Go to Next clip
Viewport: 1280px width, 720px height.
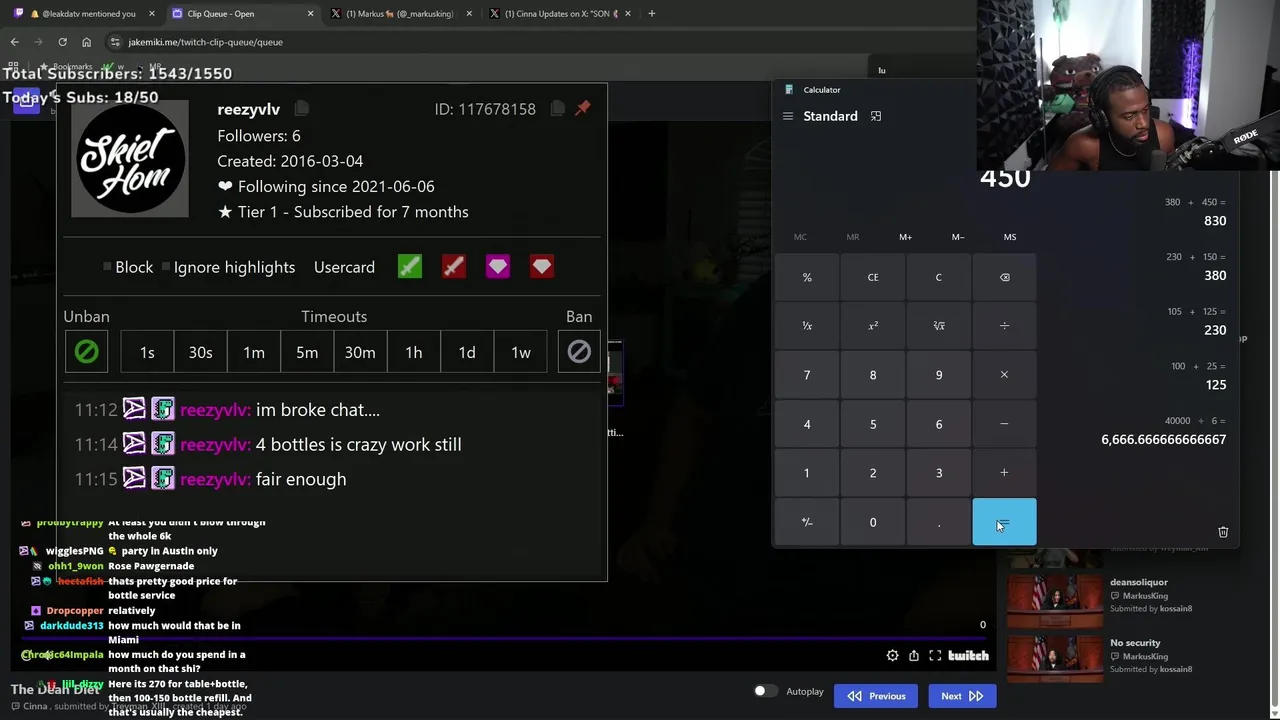tap(962, 696)
